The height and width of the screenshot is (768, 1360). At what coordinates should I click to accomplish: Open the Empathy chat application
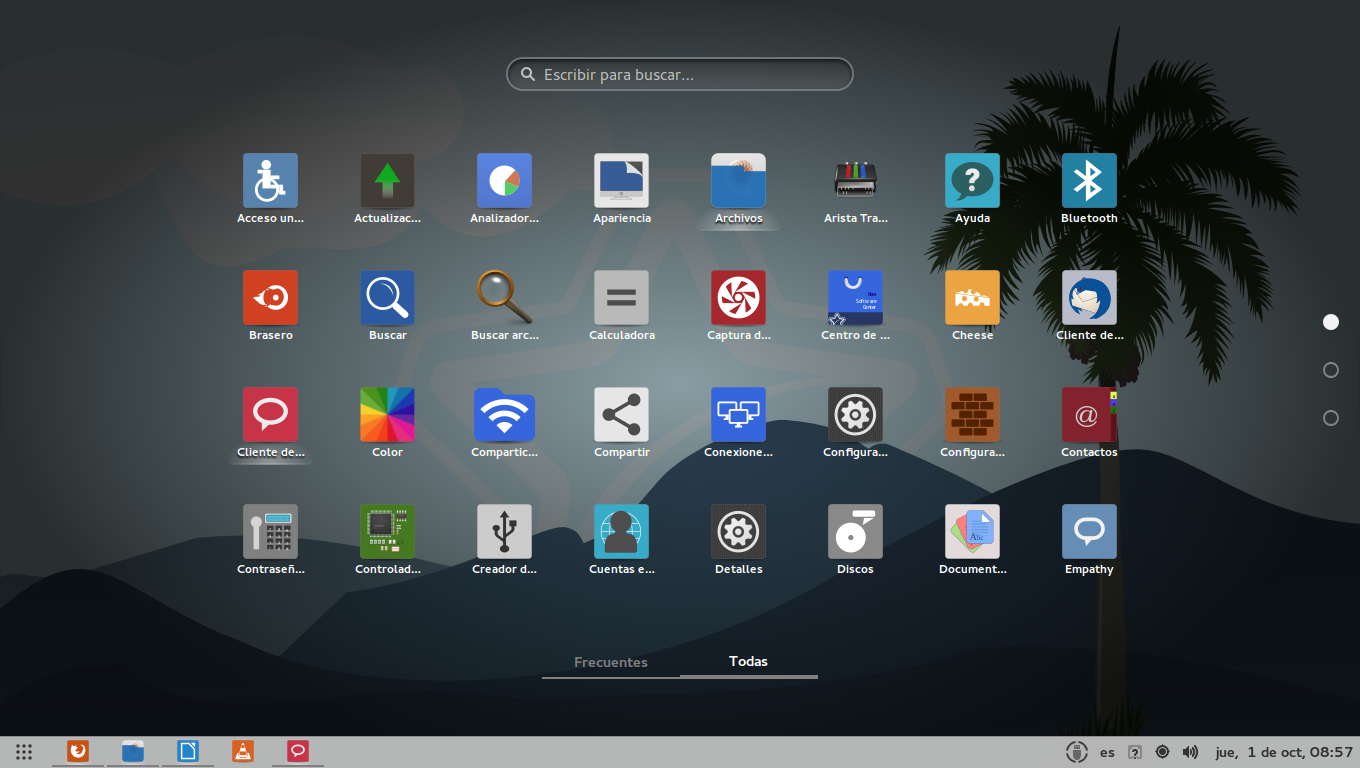pyautogui.click(x=1089, y=532)
